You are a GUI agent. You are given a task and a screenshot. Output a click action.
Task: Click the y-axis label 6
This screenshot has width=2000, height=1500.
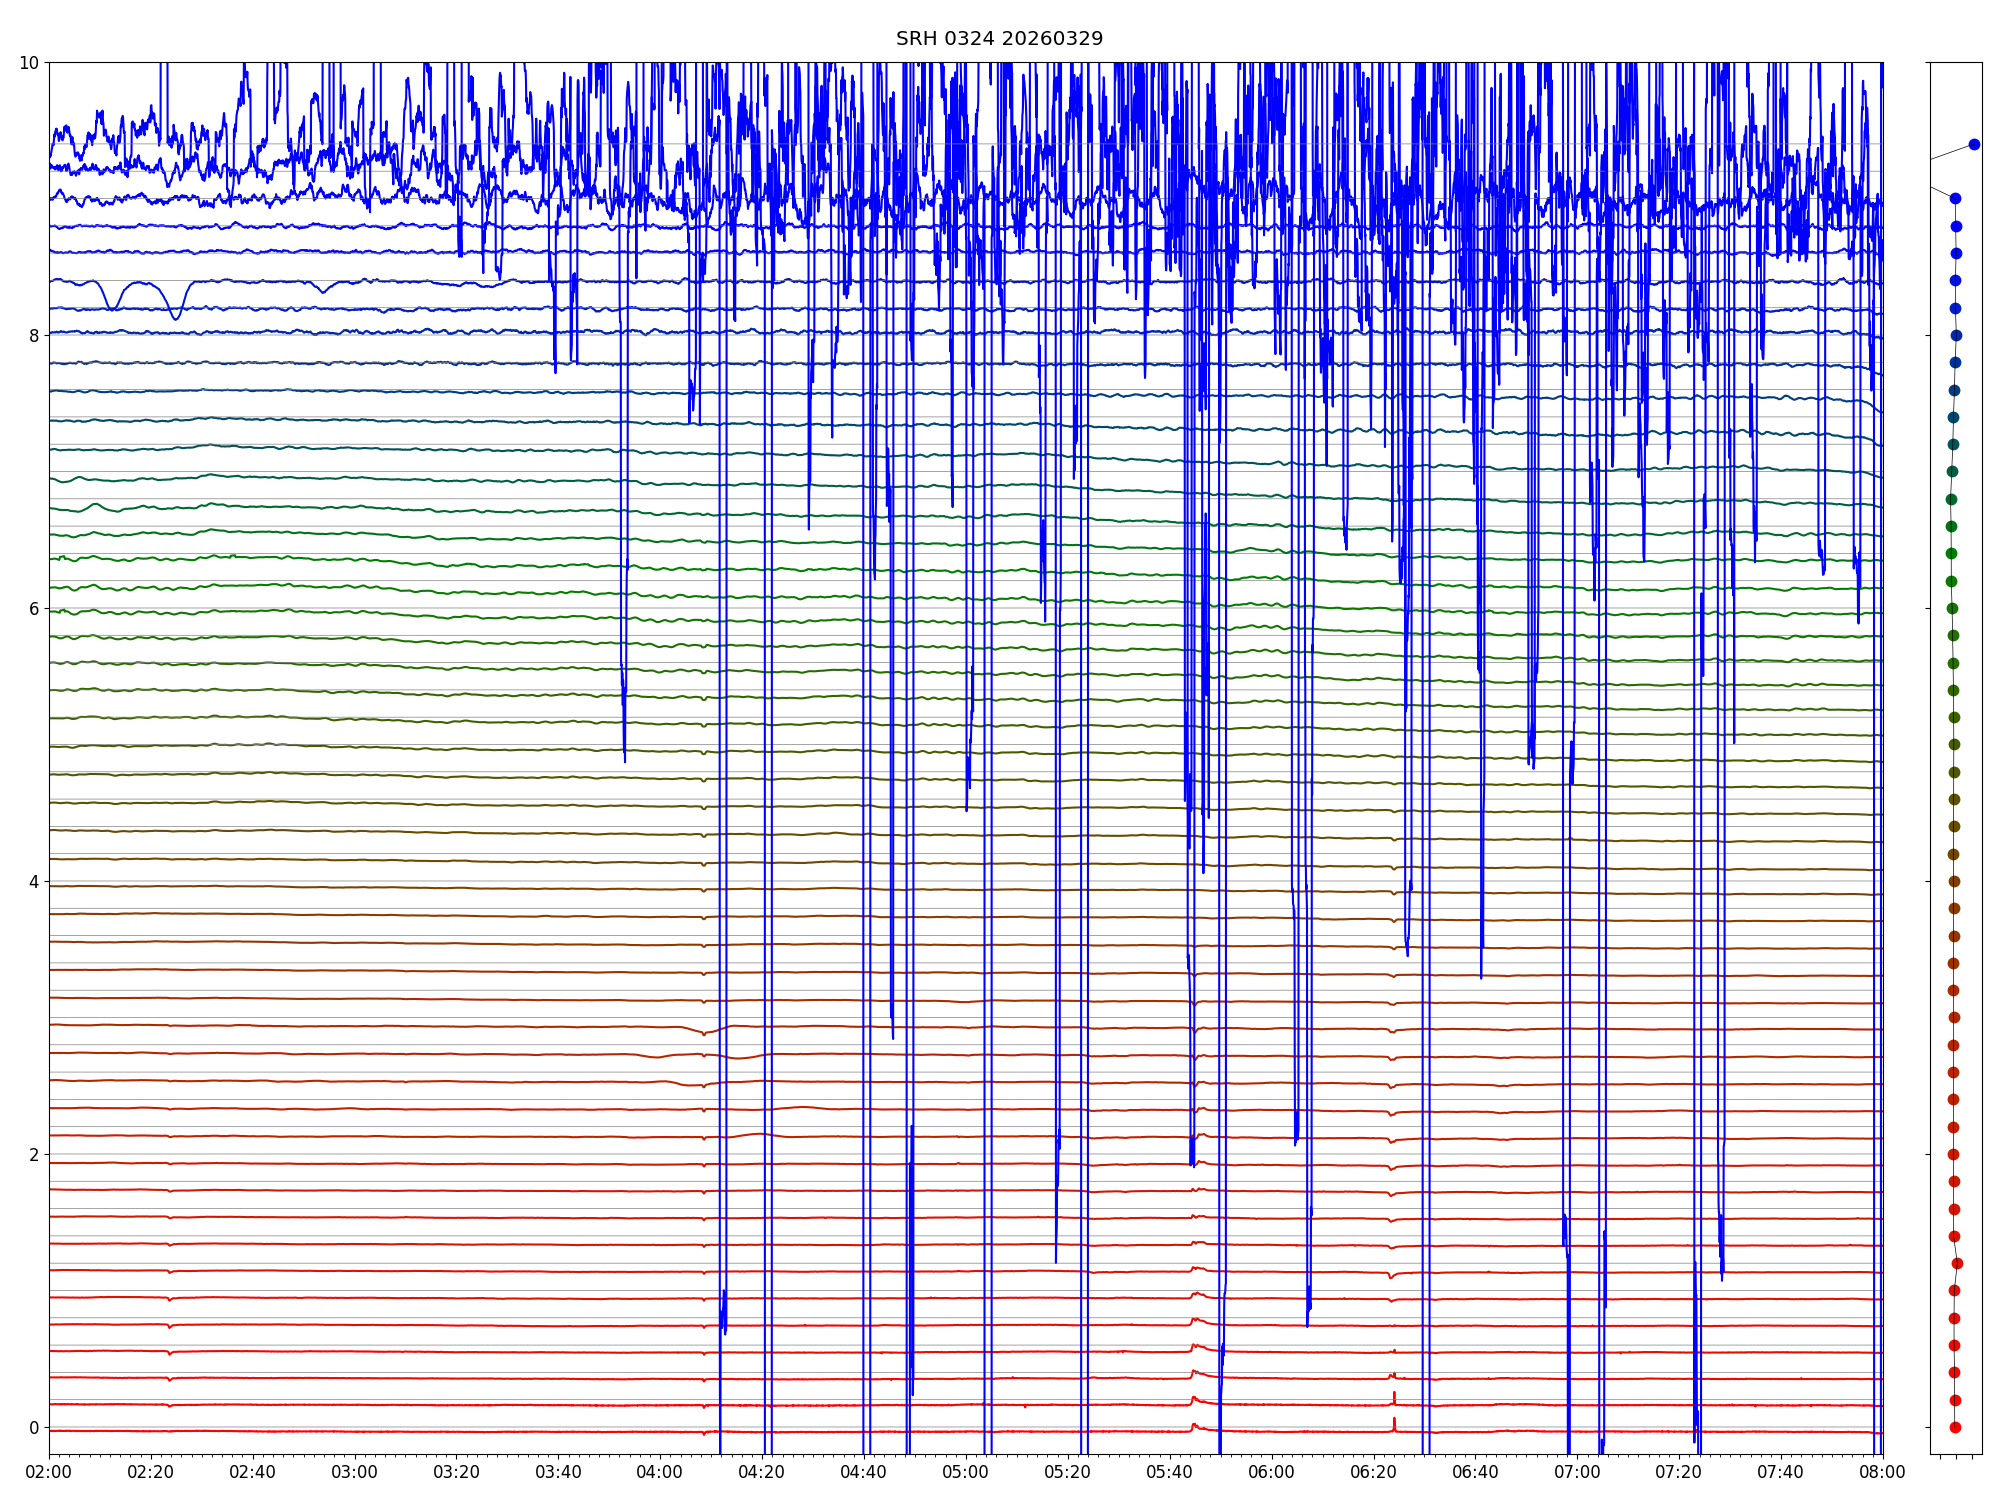tap(34, 609)
